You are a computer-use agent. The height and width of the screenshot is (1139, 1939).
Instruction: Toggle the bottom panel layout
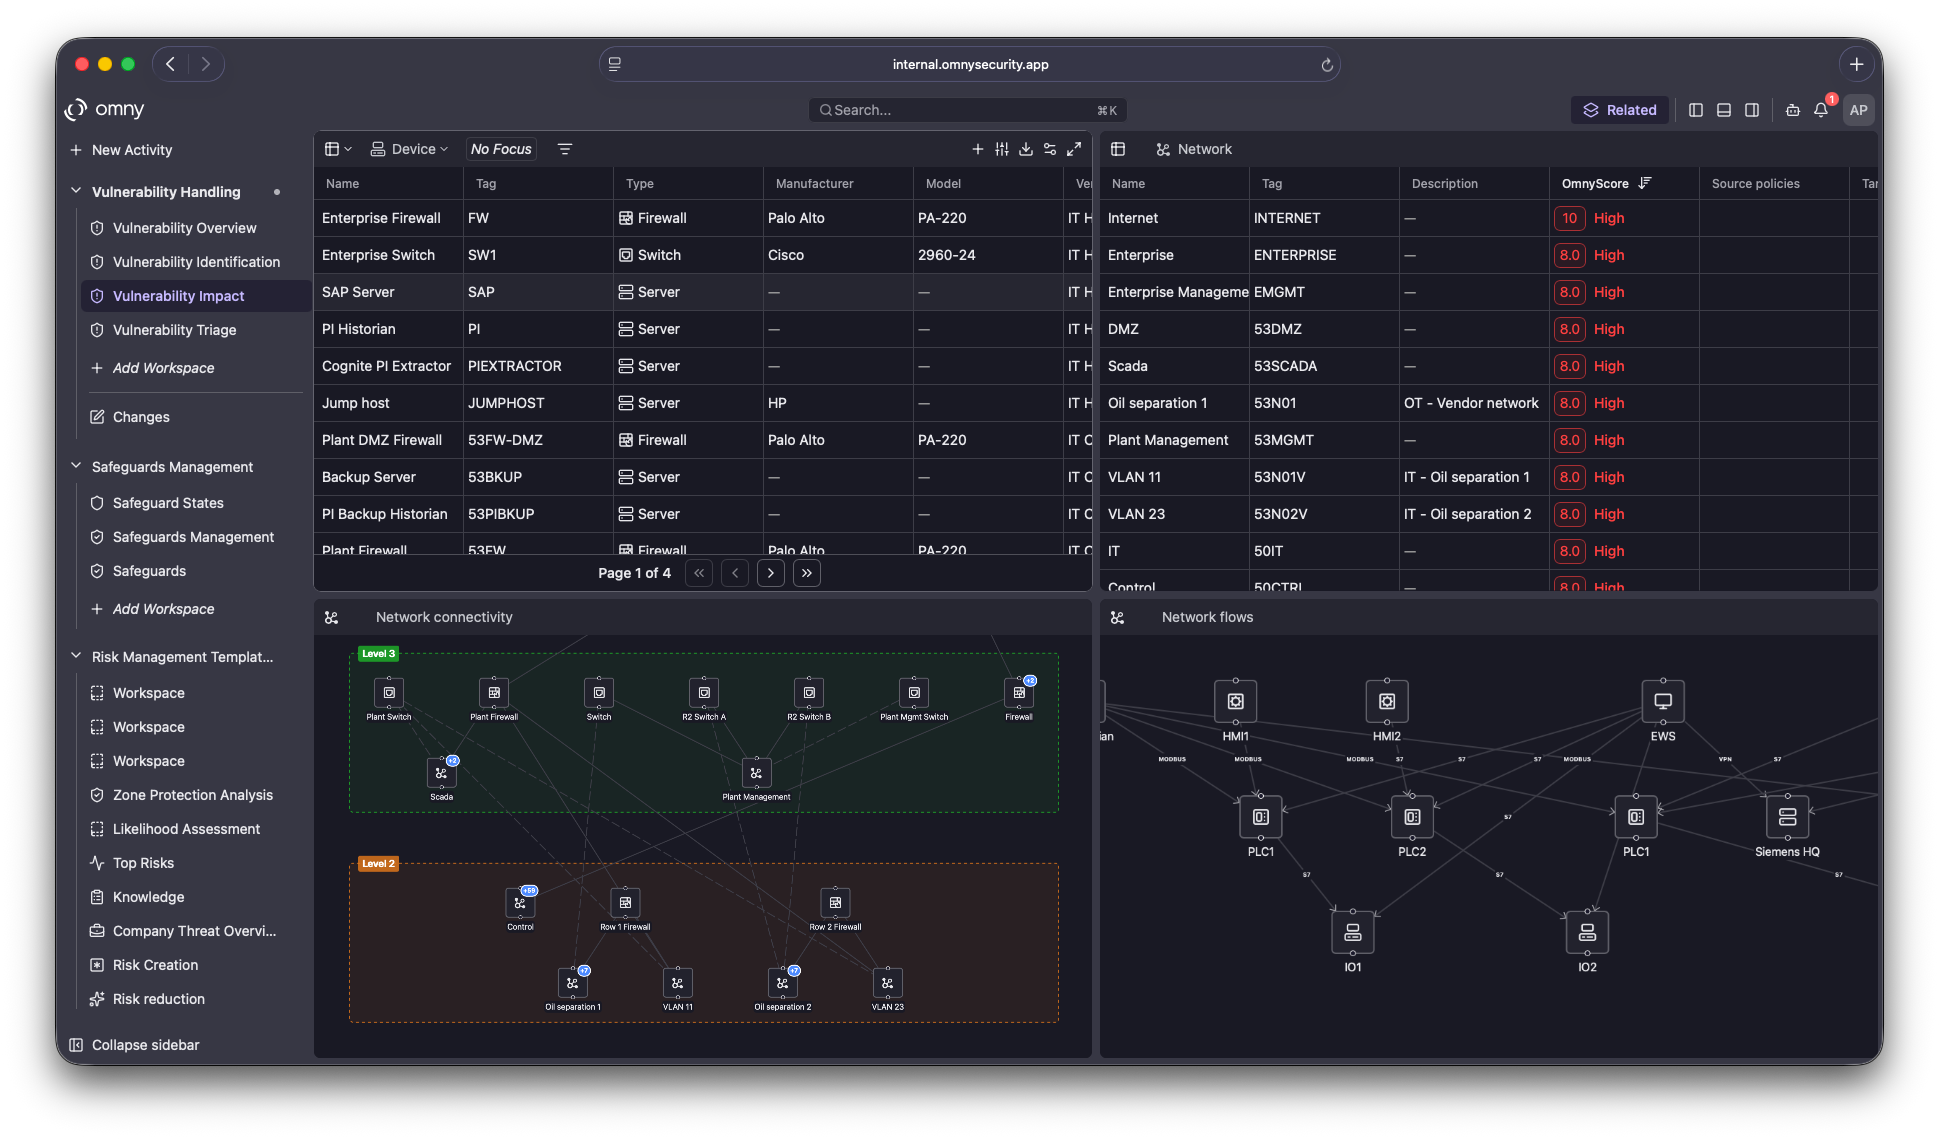pos(1724,110)
